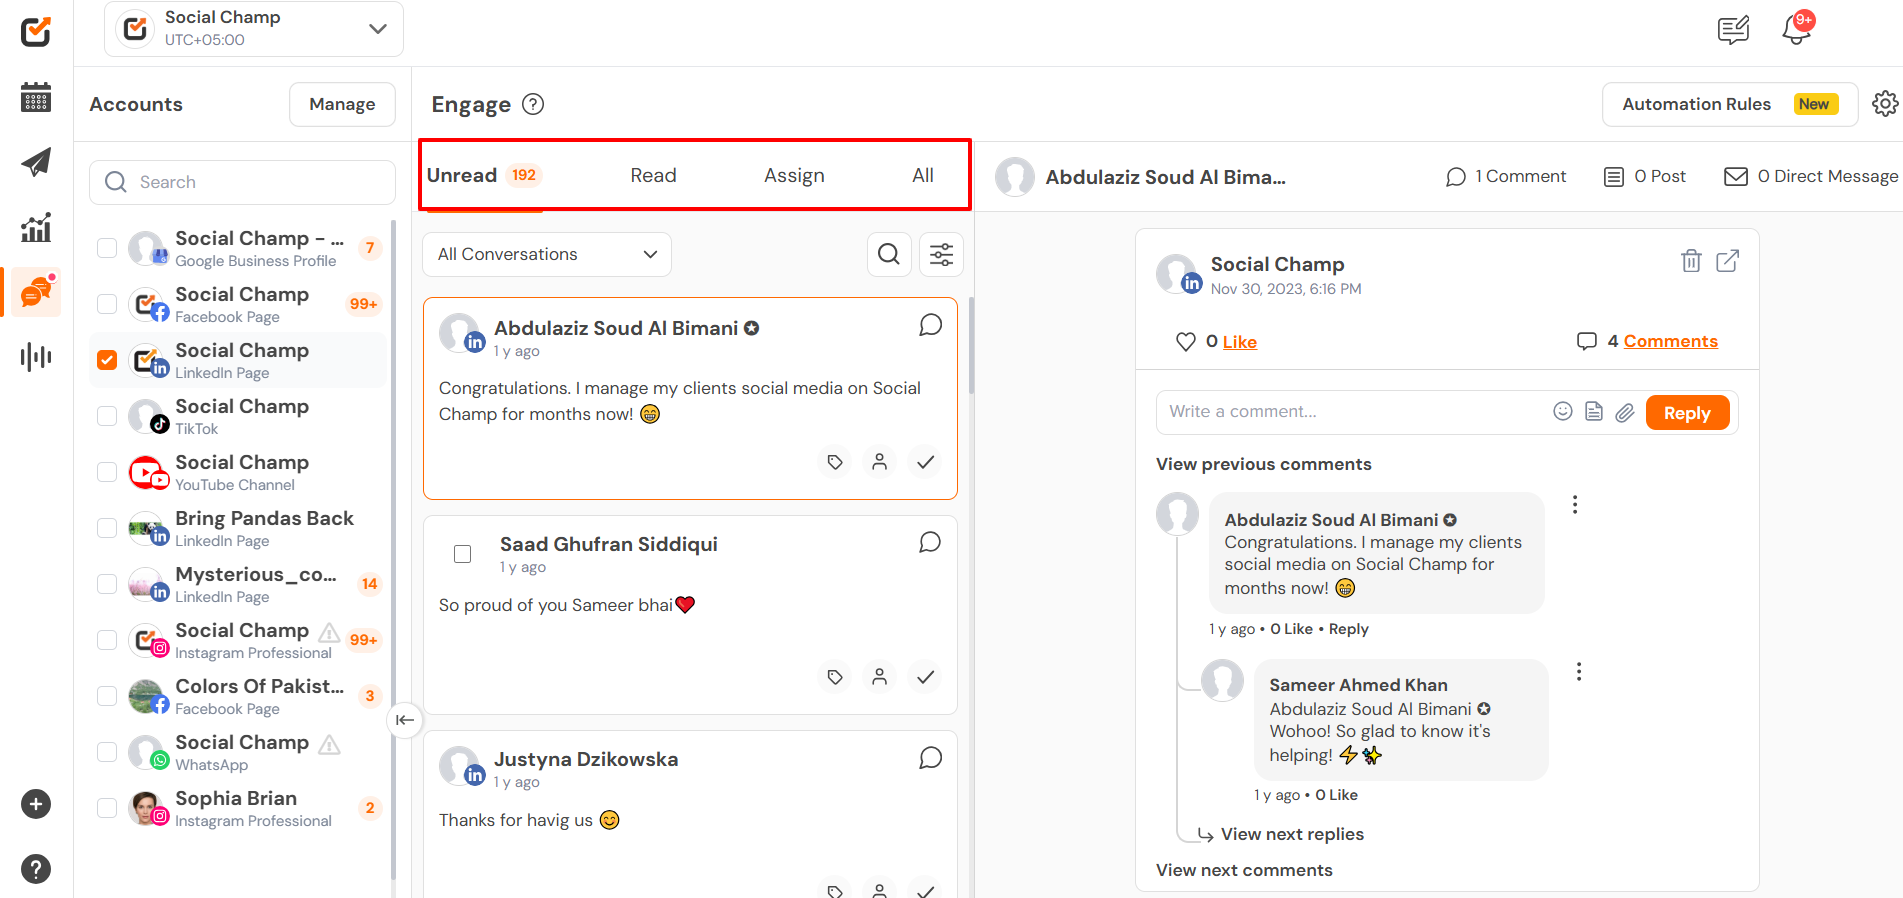This screenshot has width=1903, height=898.
Task: Click the Social Champ logo at top-left
Action: point(36,32)
